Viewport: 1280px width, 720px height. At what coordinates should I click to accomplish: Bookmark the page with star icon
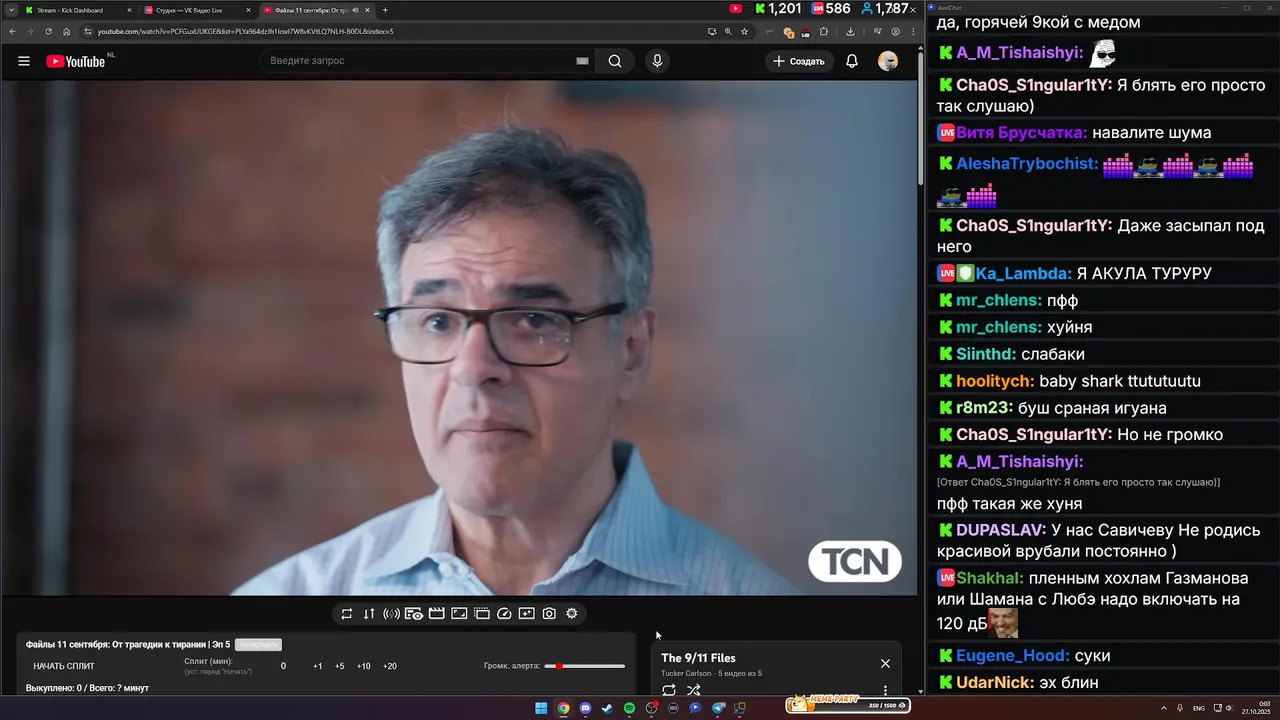coord(744,31)
